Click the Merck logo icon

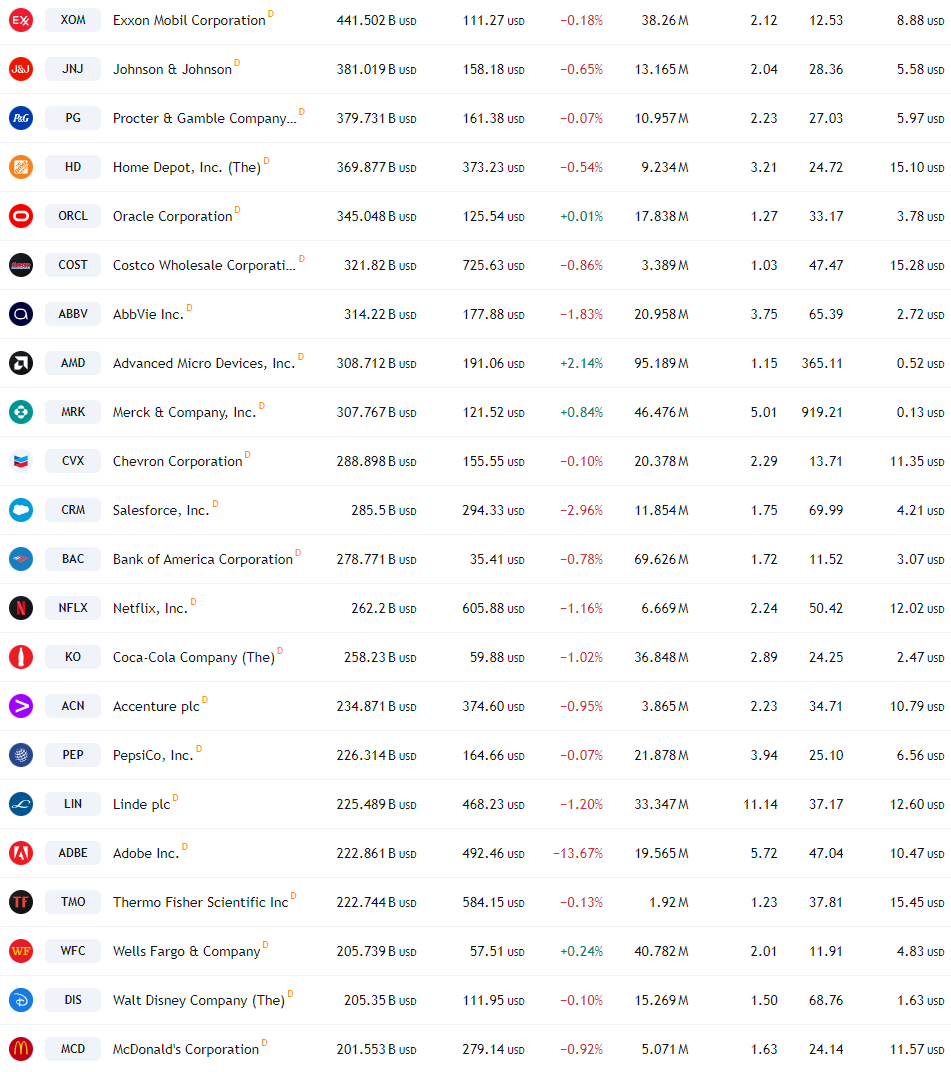[x=21, y=412]
